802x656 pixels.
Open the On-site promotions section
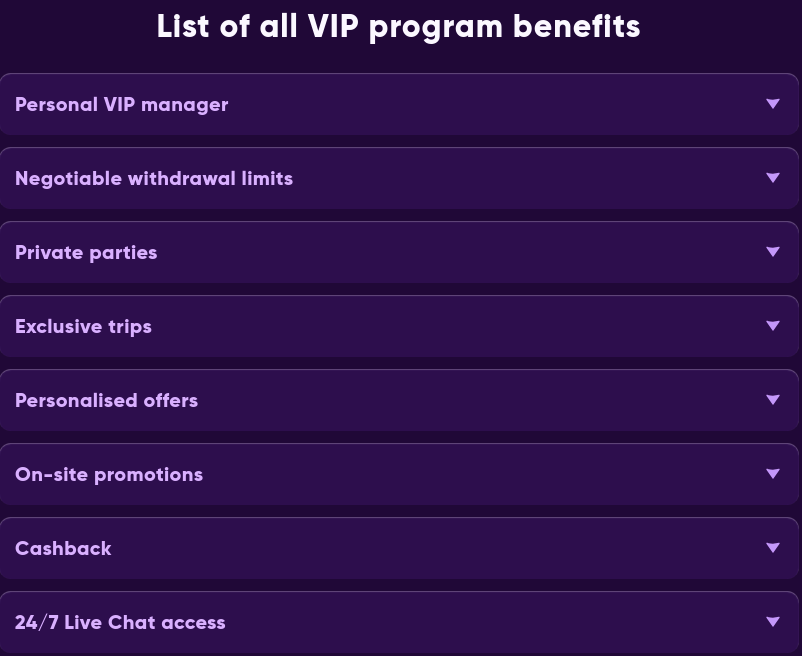click(x=399, y=474)
